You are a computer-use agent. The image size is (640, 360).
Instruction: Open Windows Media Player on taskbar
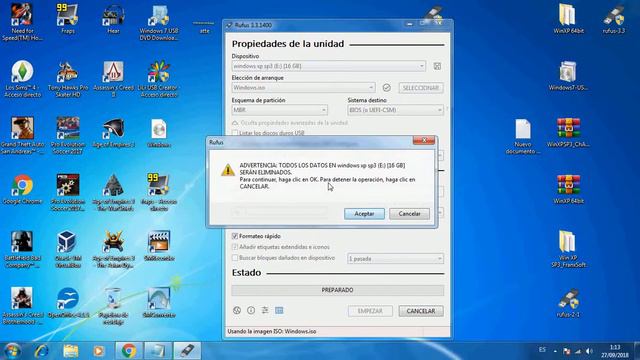pyautogui.click(x=98, y=351)
